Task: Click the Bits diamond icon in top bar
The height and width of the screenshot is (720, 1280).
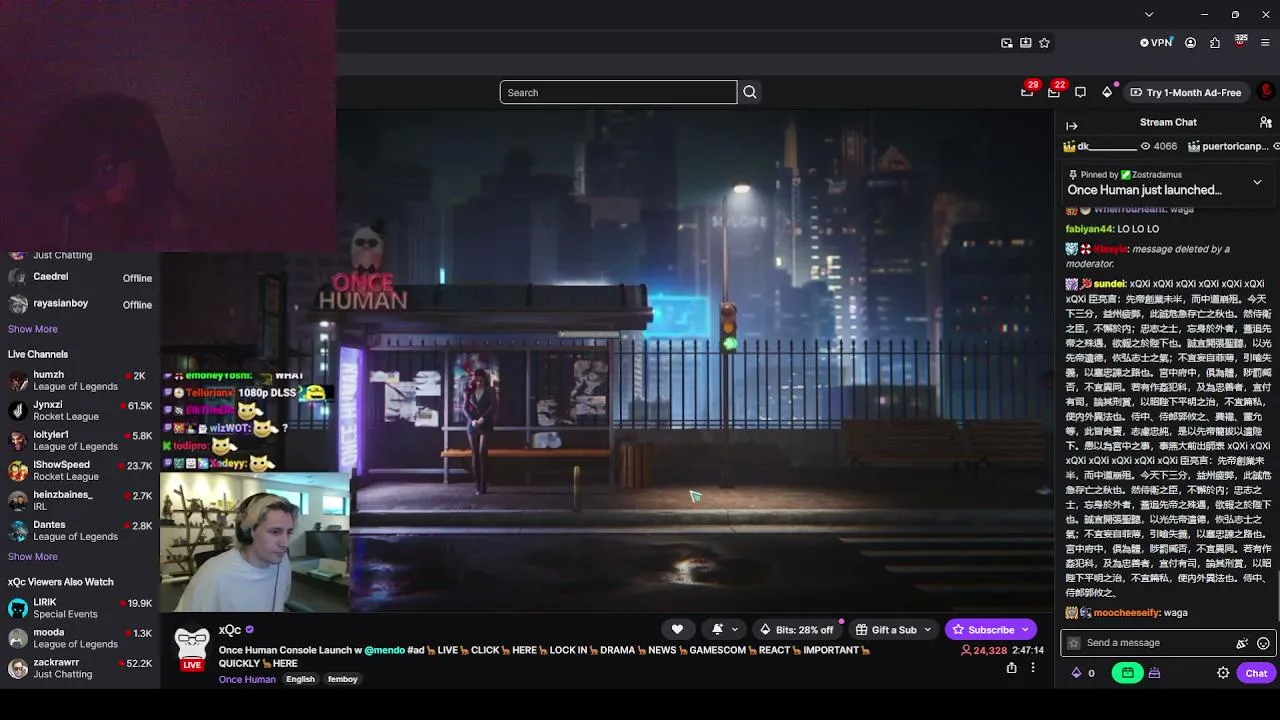Action: click(1107, 92)
